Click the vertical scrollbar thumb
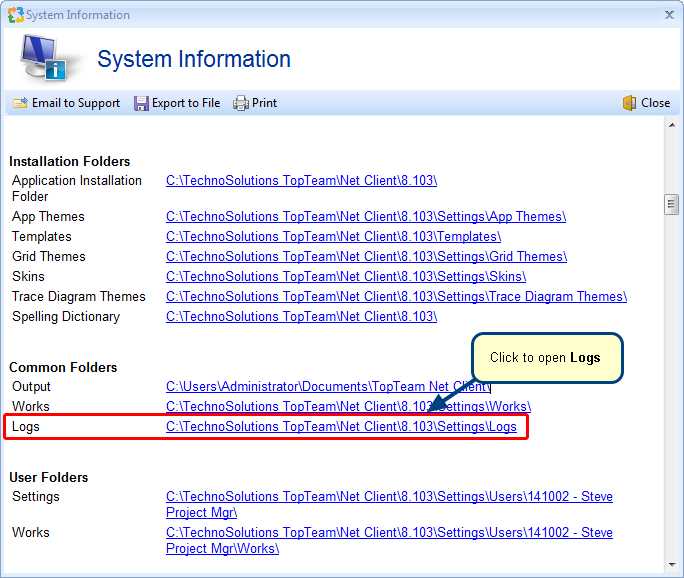Viewport: 684px width, 578px height. point(672,204)
